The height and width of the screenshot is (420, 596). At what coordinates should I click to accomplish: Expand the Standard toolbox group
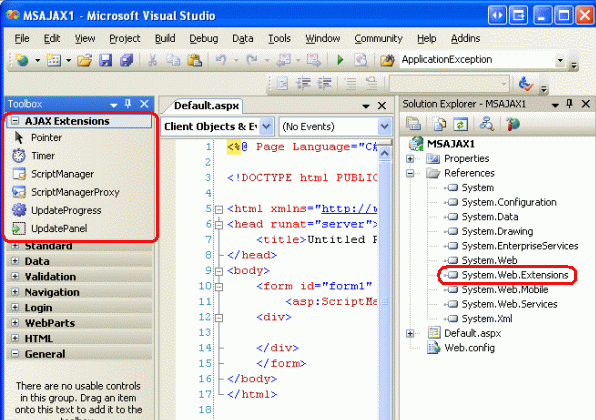15,246
